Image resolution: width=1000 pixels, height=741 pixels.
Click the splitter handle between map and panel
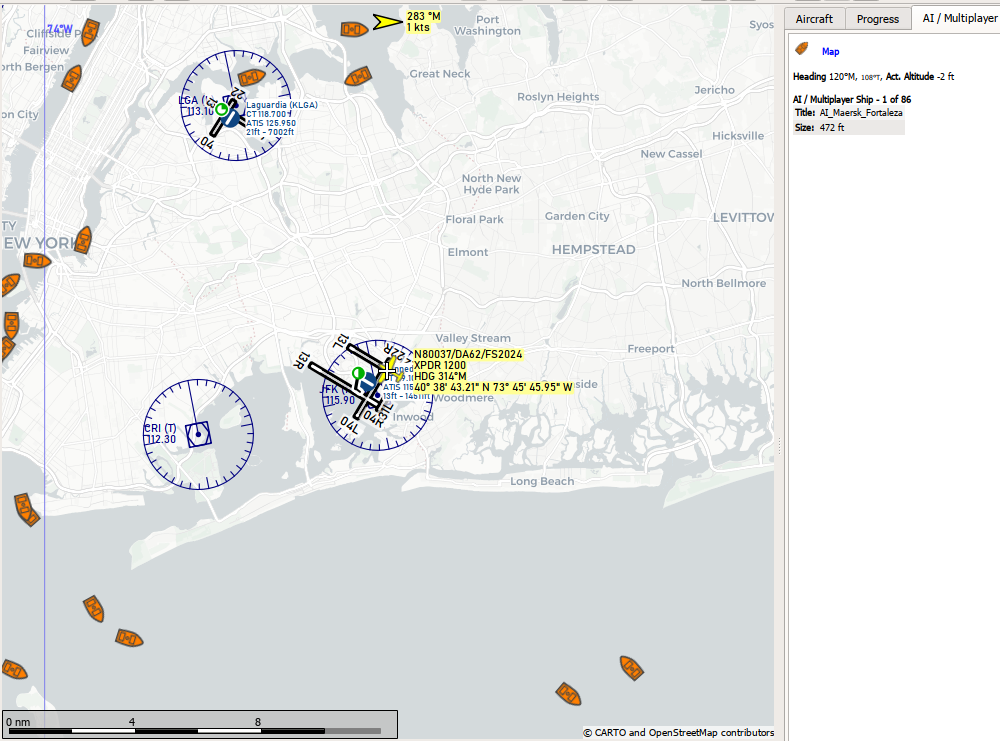[x=779, y=446]
